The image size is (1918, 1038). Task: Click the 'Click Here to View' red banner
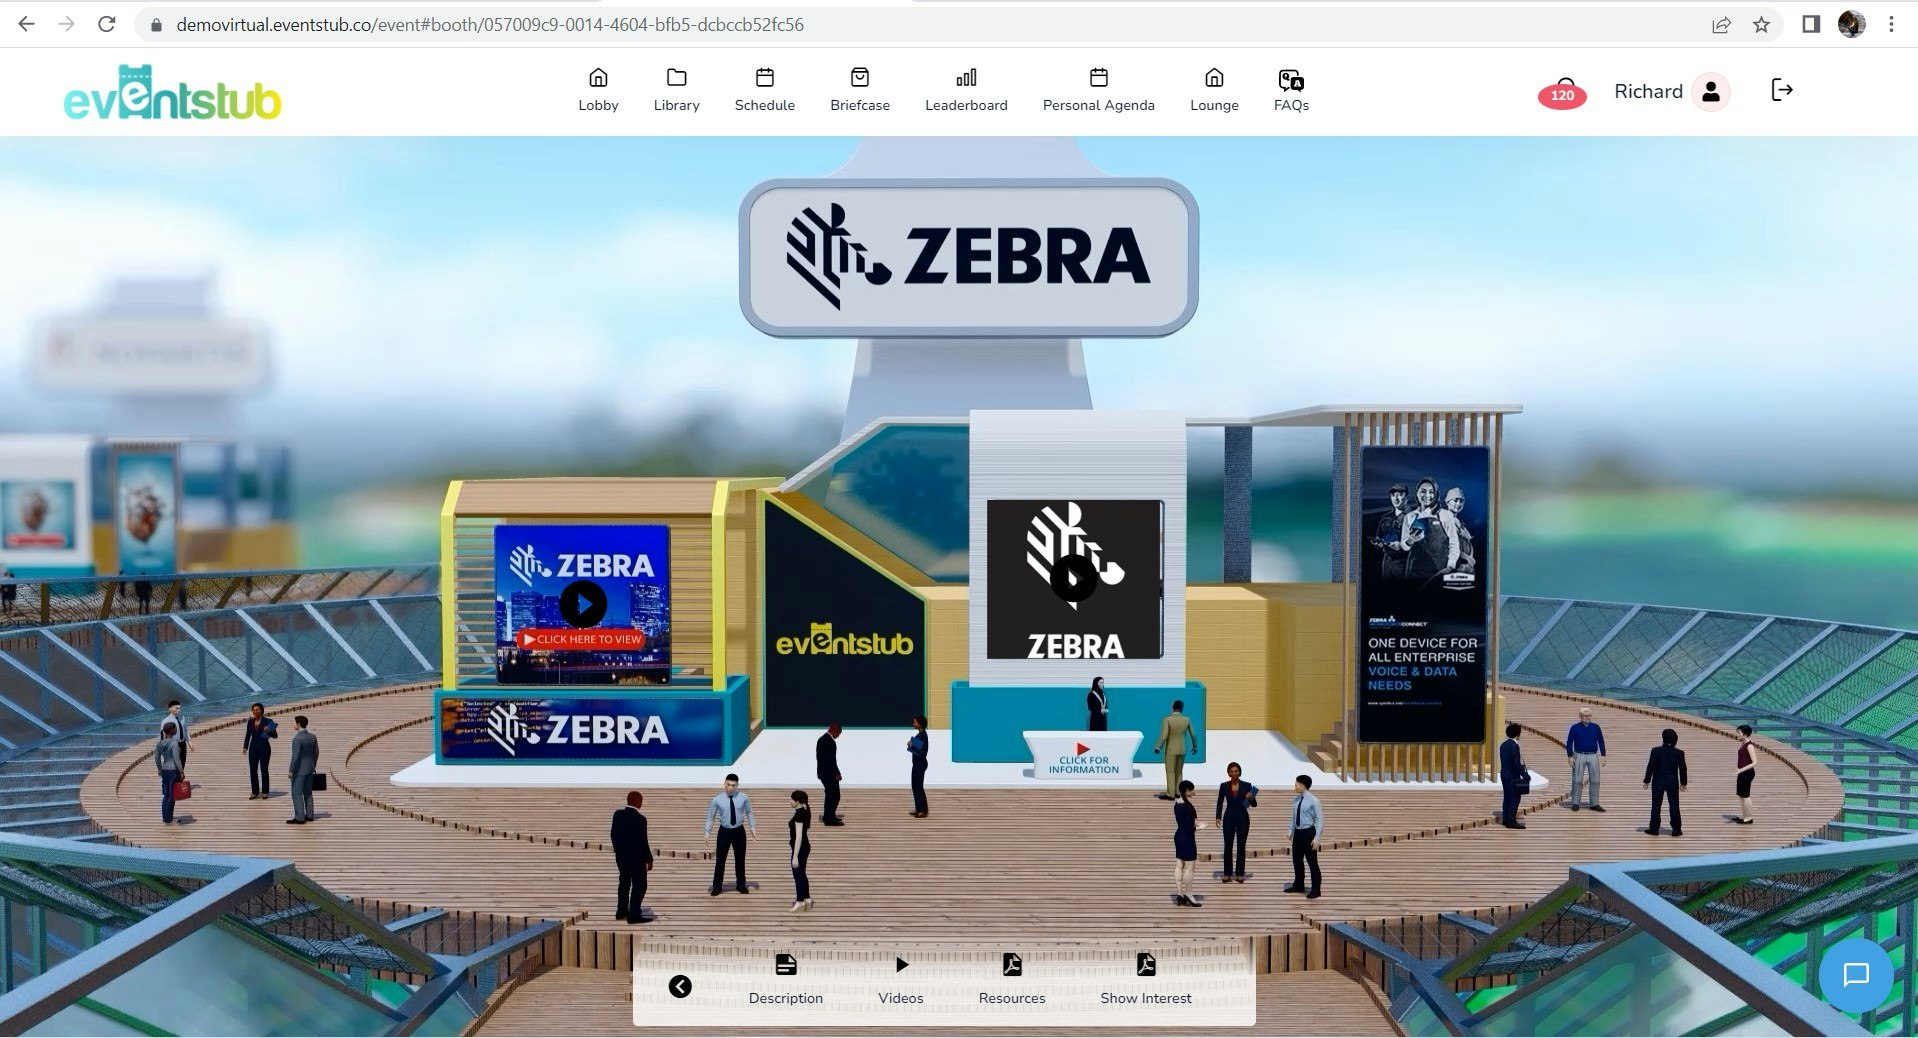click(583, 639)
